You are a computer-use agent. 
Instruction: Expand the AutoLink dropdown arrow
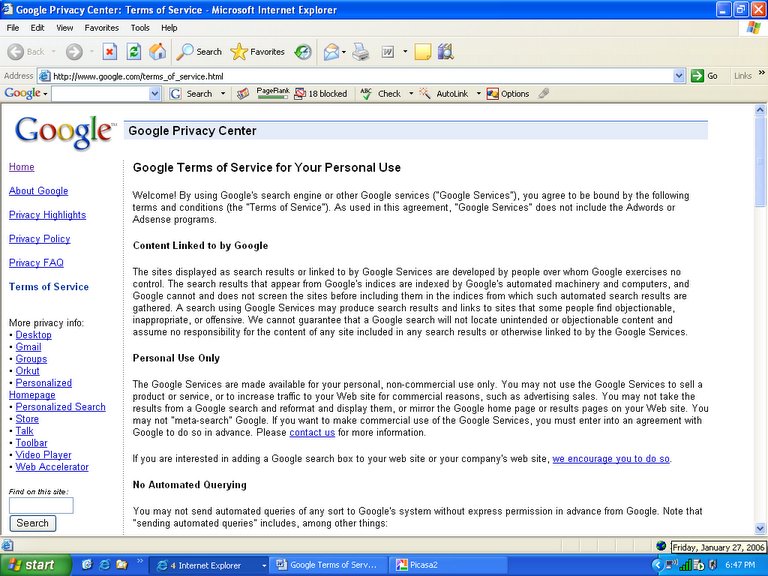[x=478, y=94]
